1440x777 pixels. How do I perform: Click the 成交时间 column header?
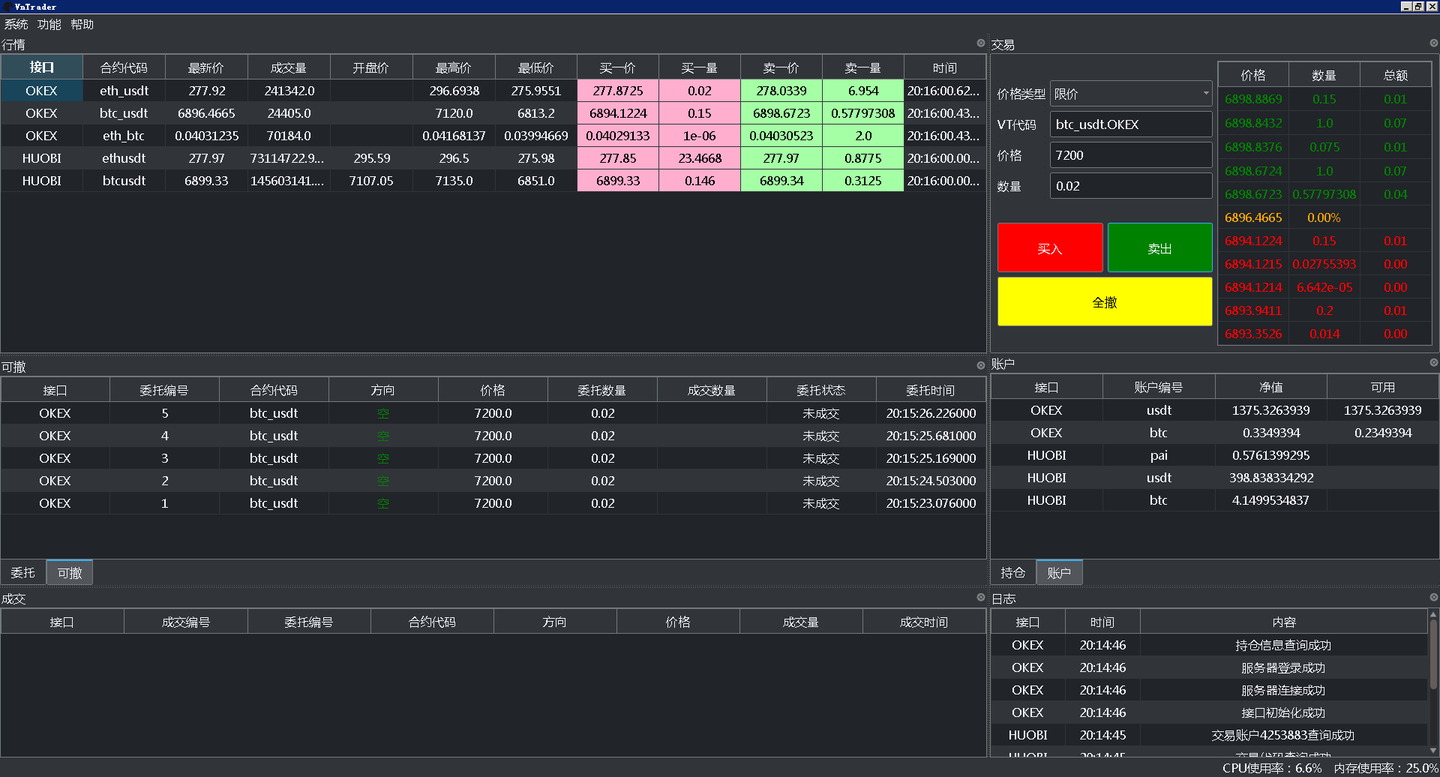924,622
